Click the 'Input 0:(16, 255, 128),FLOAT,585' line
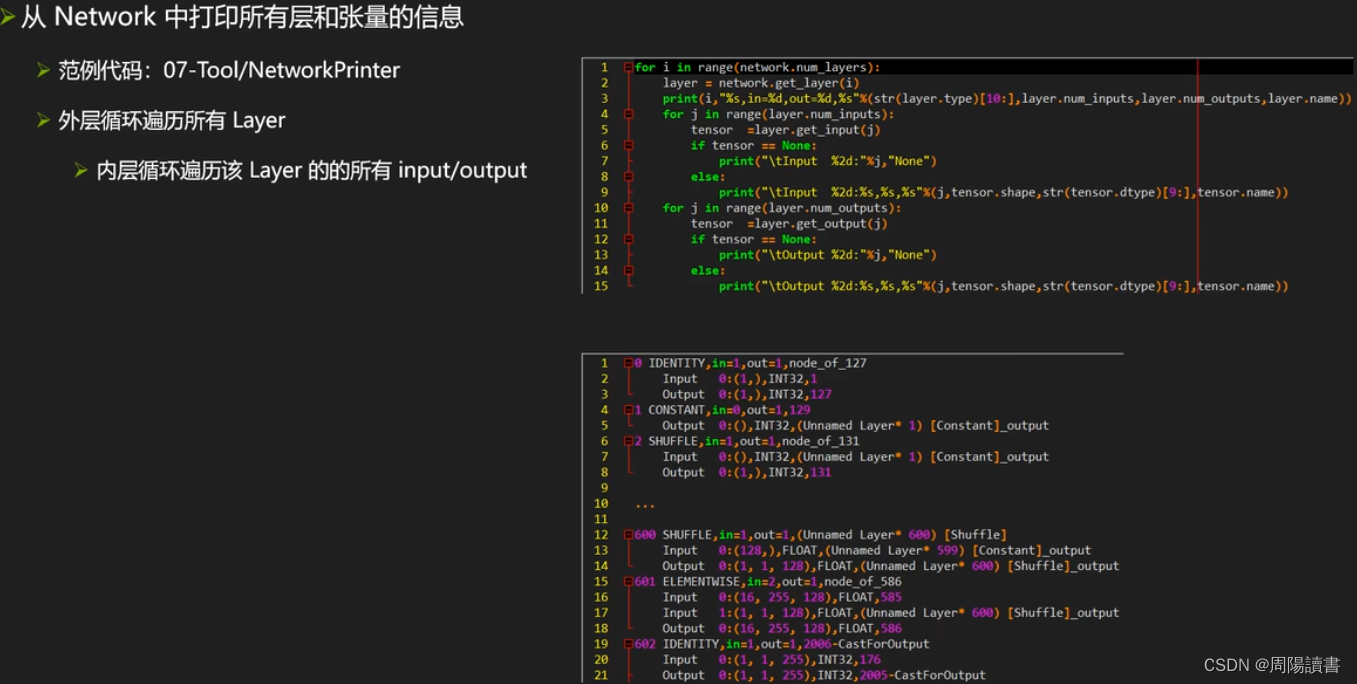Image resolution: width=1357 pixels, height=684 pixels. coord(782,597)
